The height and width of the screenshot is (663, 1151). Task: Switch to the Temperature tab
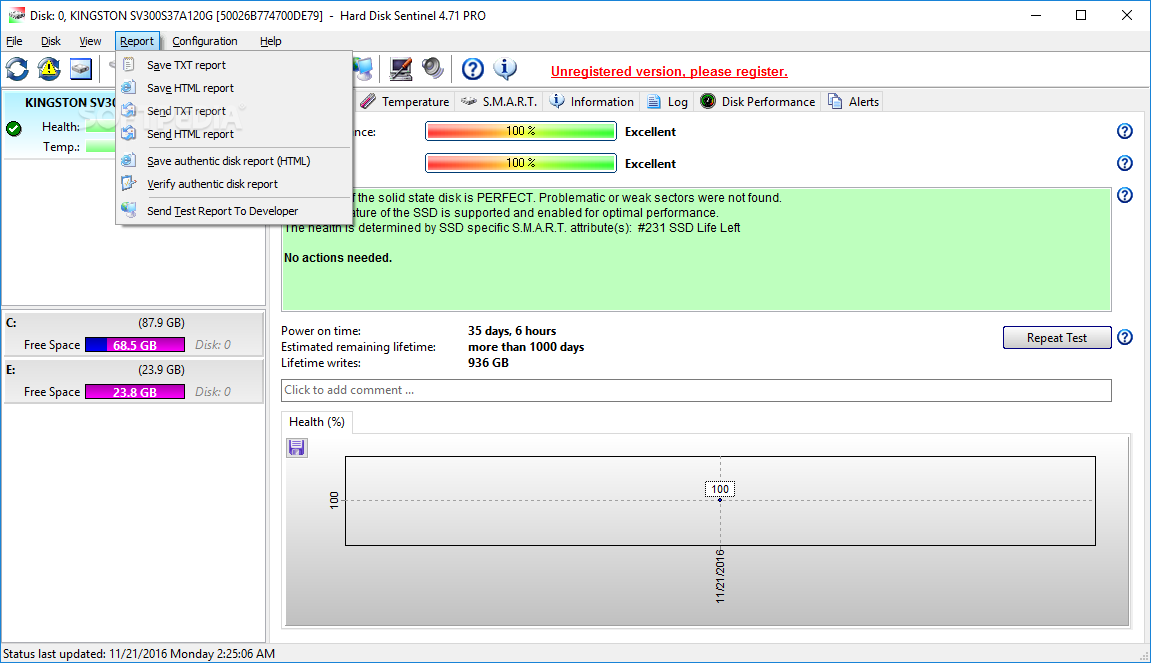(x=405, y=101)
